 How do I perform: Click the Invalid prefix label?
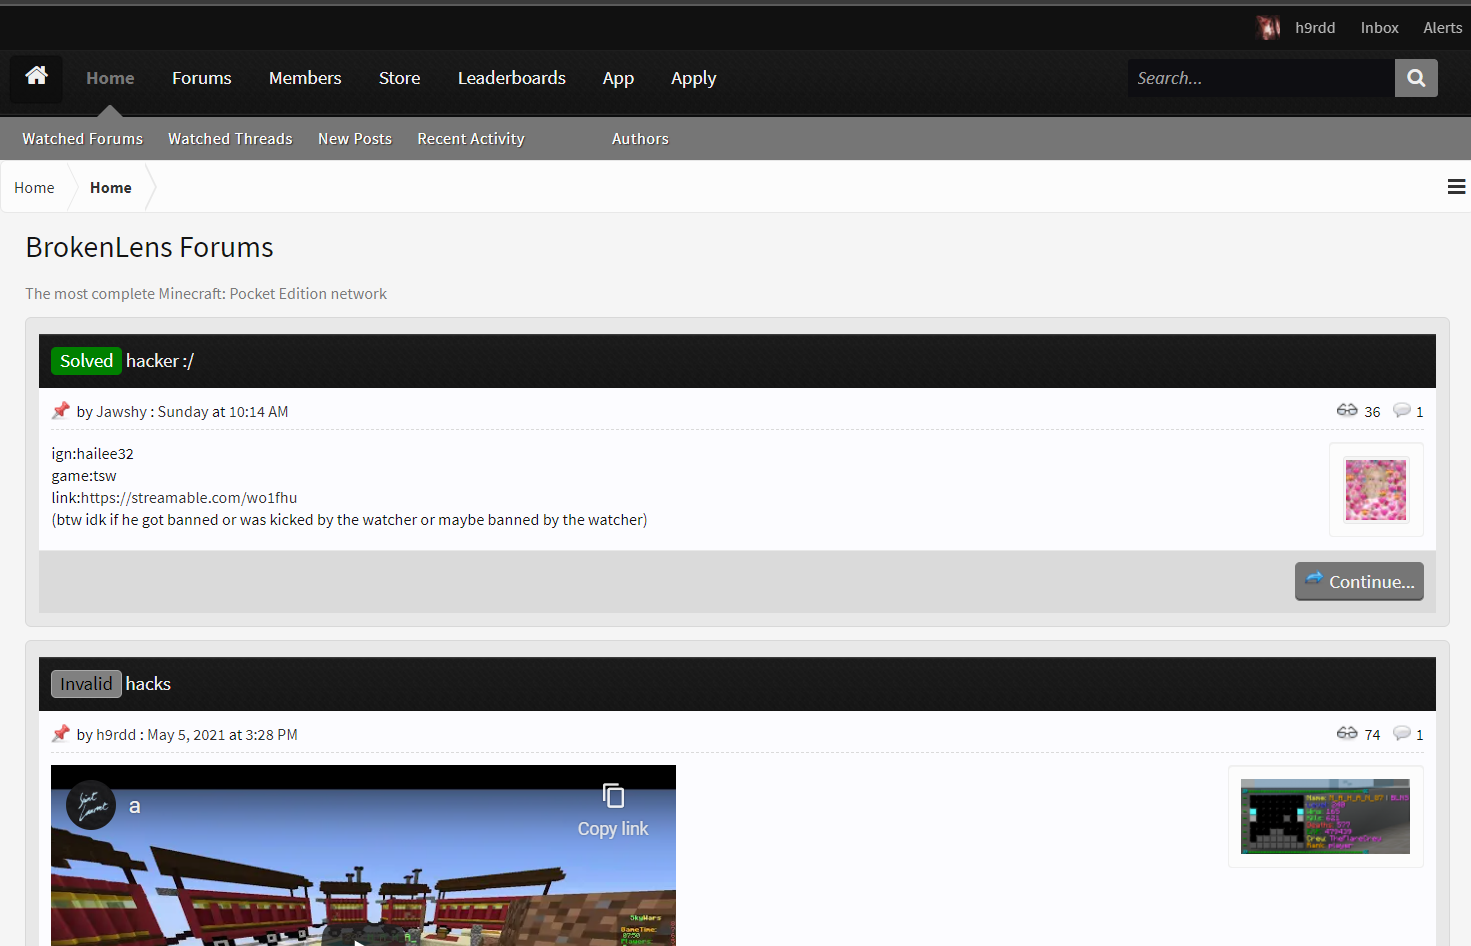coord(86,684)
